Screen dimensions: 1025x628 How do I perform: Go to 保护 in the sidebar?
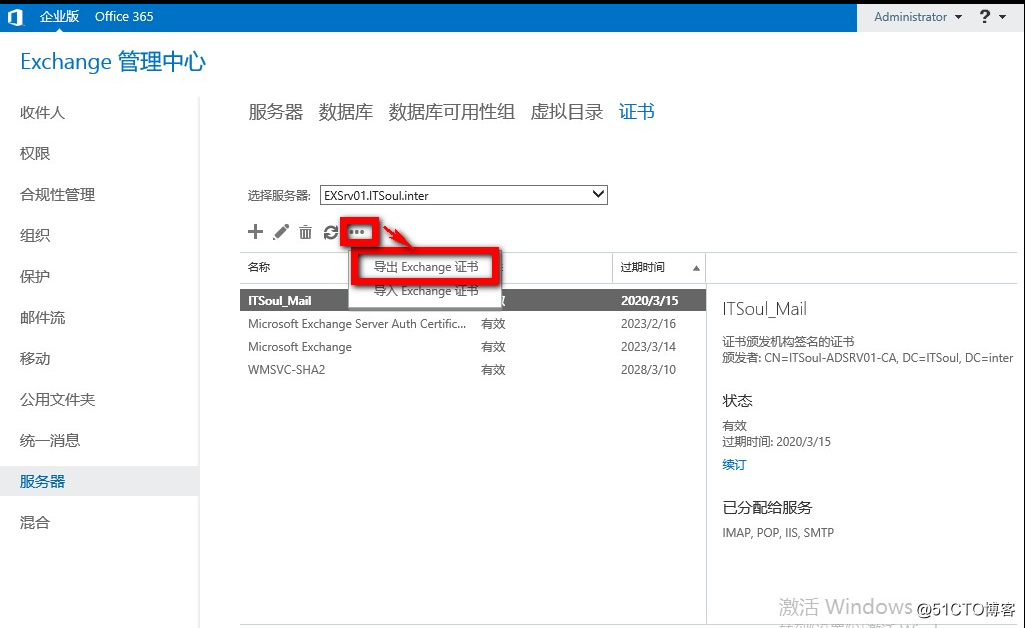point(35,276)
